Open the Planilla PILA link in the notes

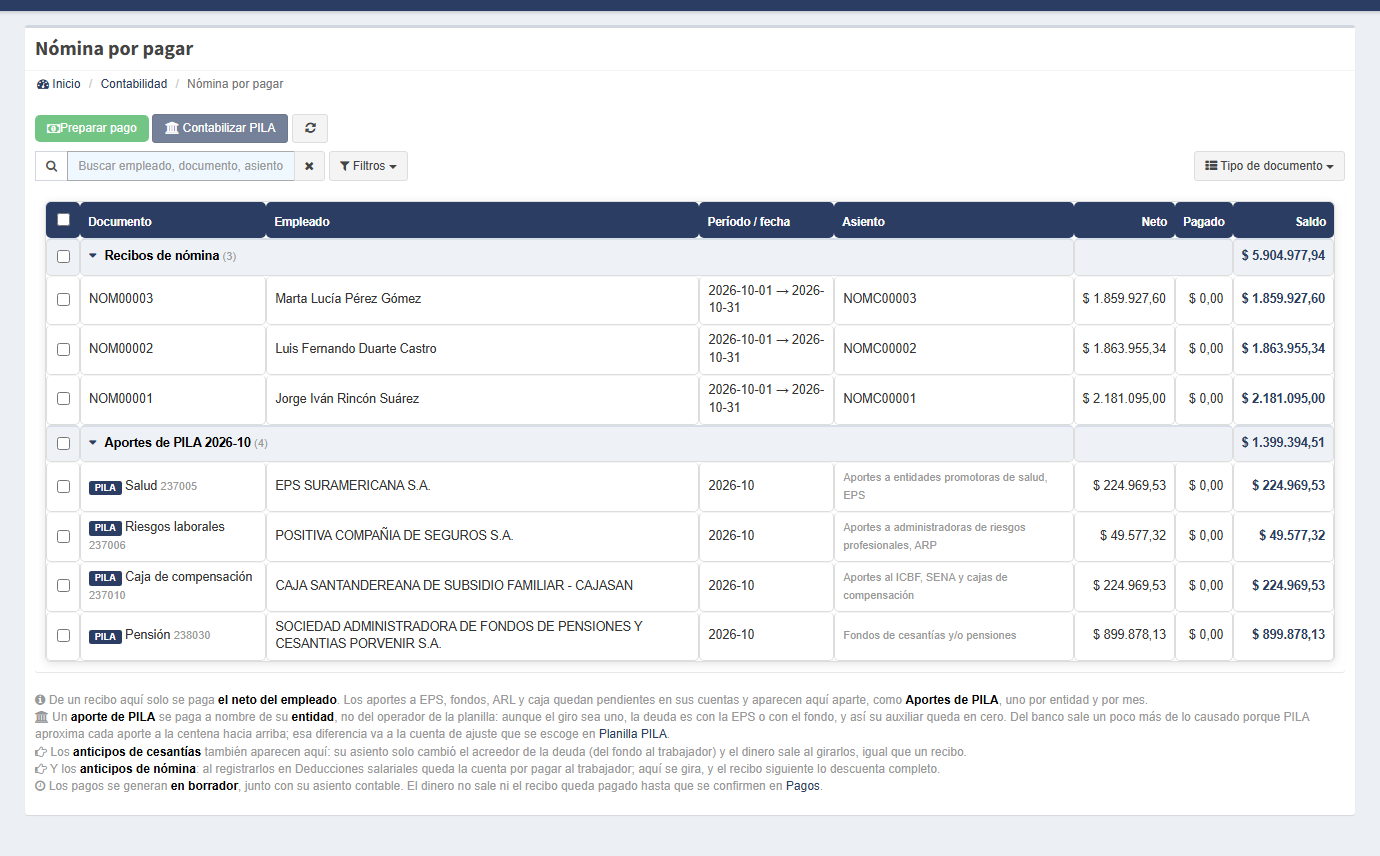point(633,734)
